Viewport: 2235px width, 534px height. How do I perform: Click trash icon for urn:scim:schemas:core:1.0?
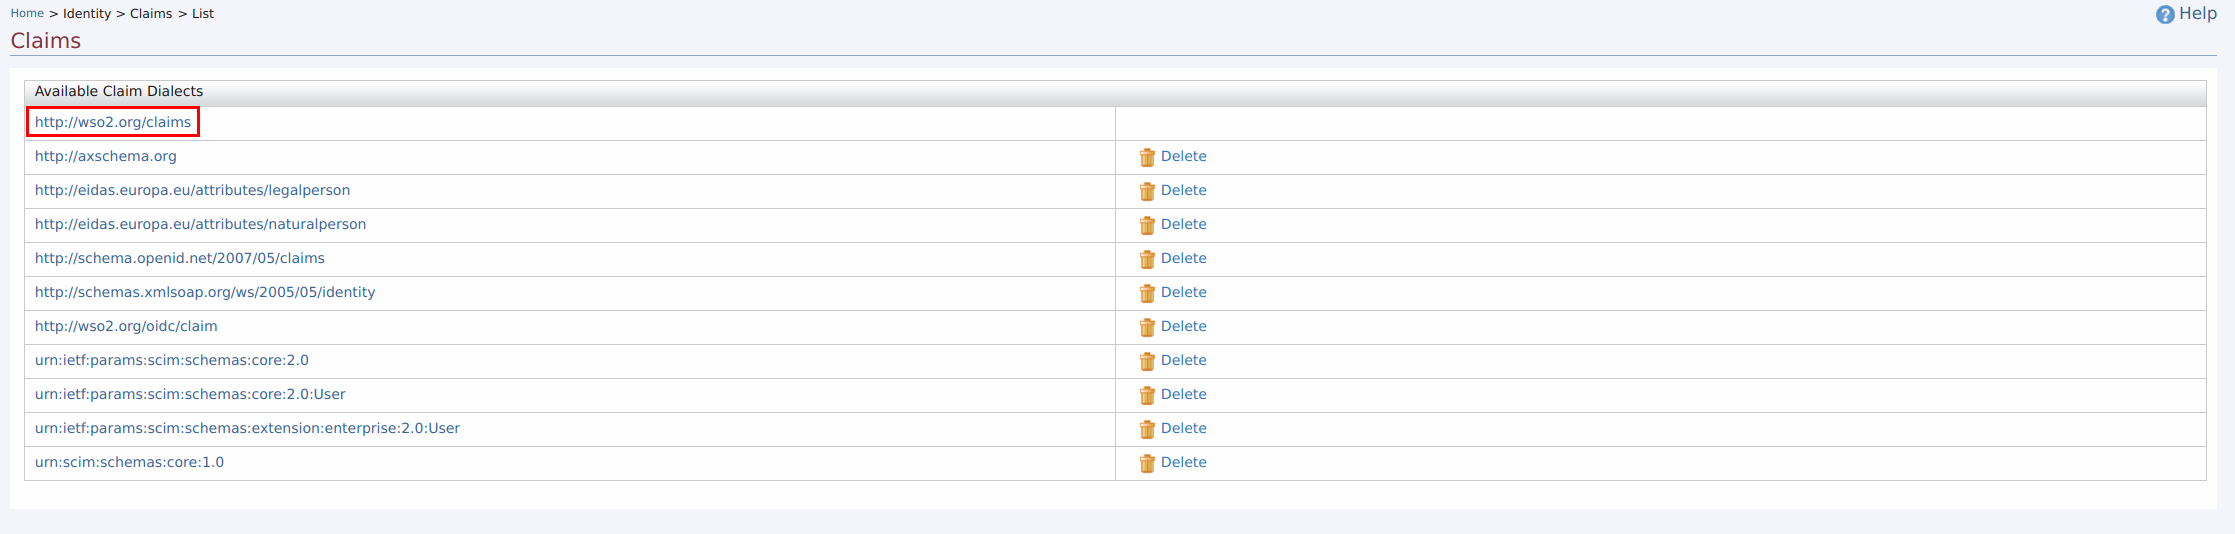1147,463
